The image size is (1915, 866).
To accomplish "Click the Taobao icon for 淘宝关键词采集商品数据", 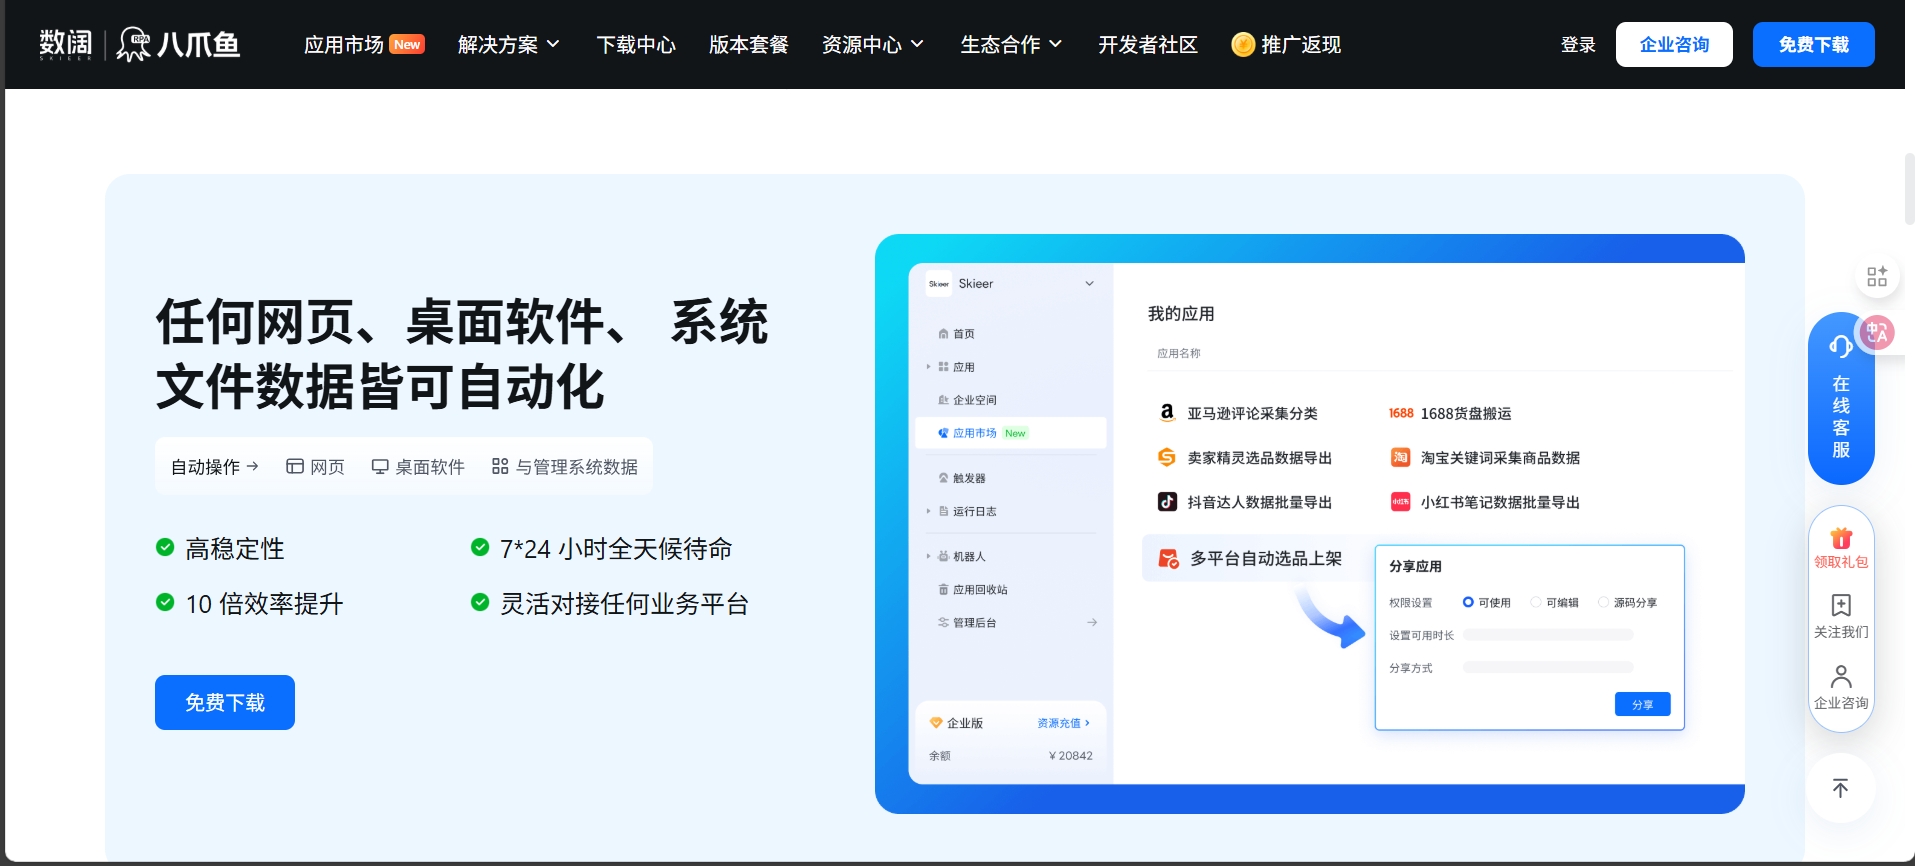I will [1400, 457].
